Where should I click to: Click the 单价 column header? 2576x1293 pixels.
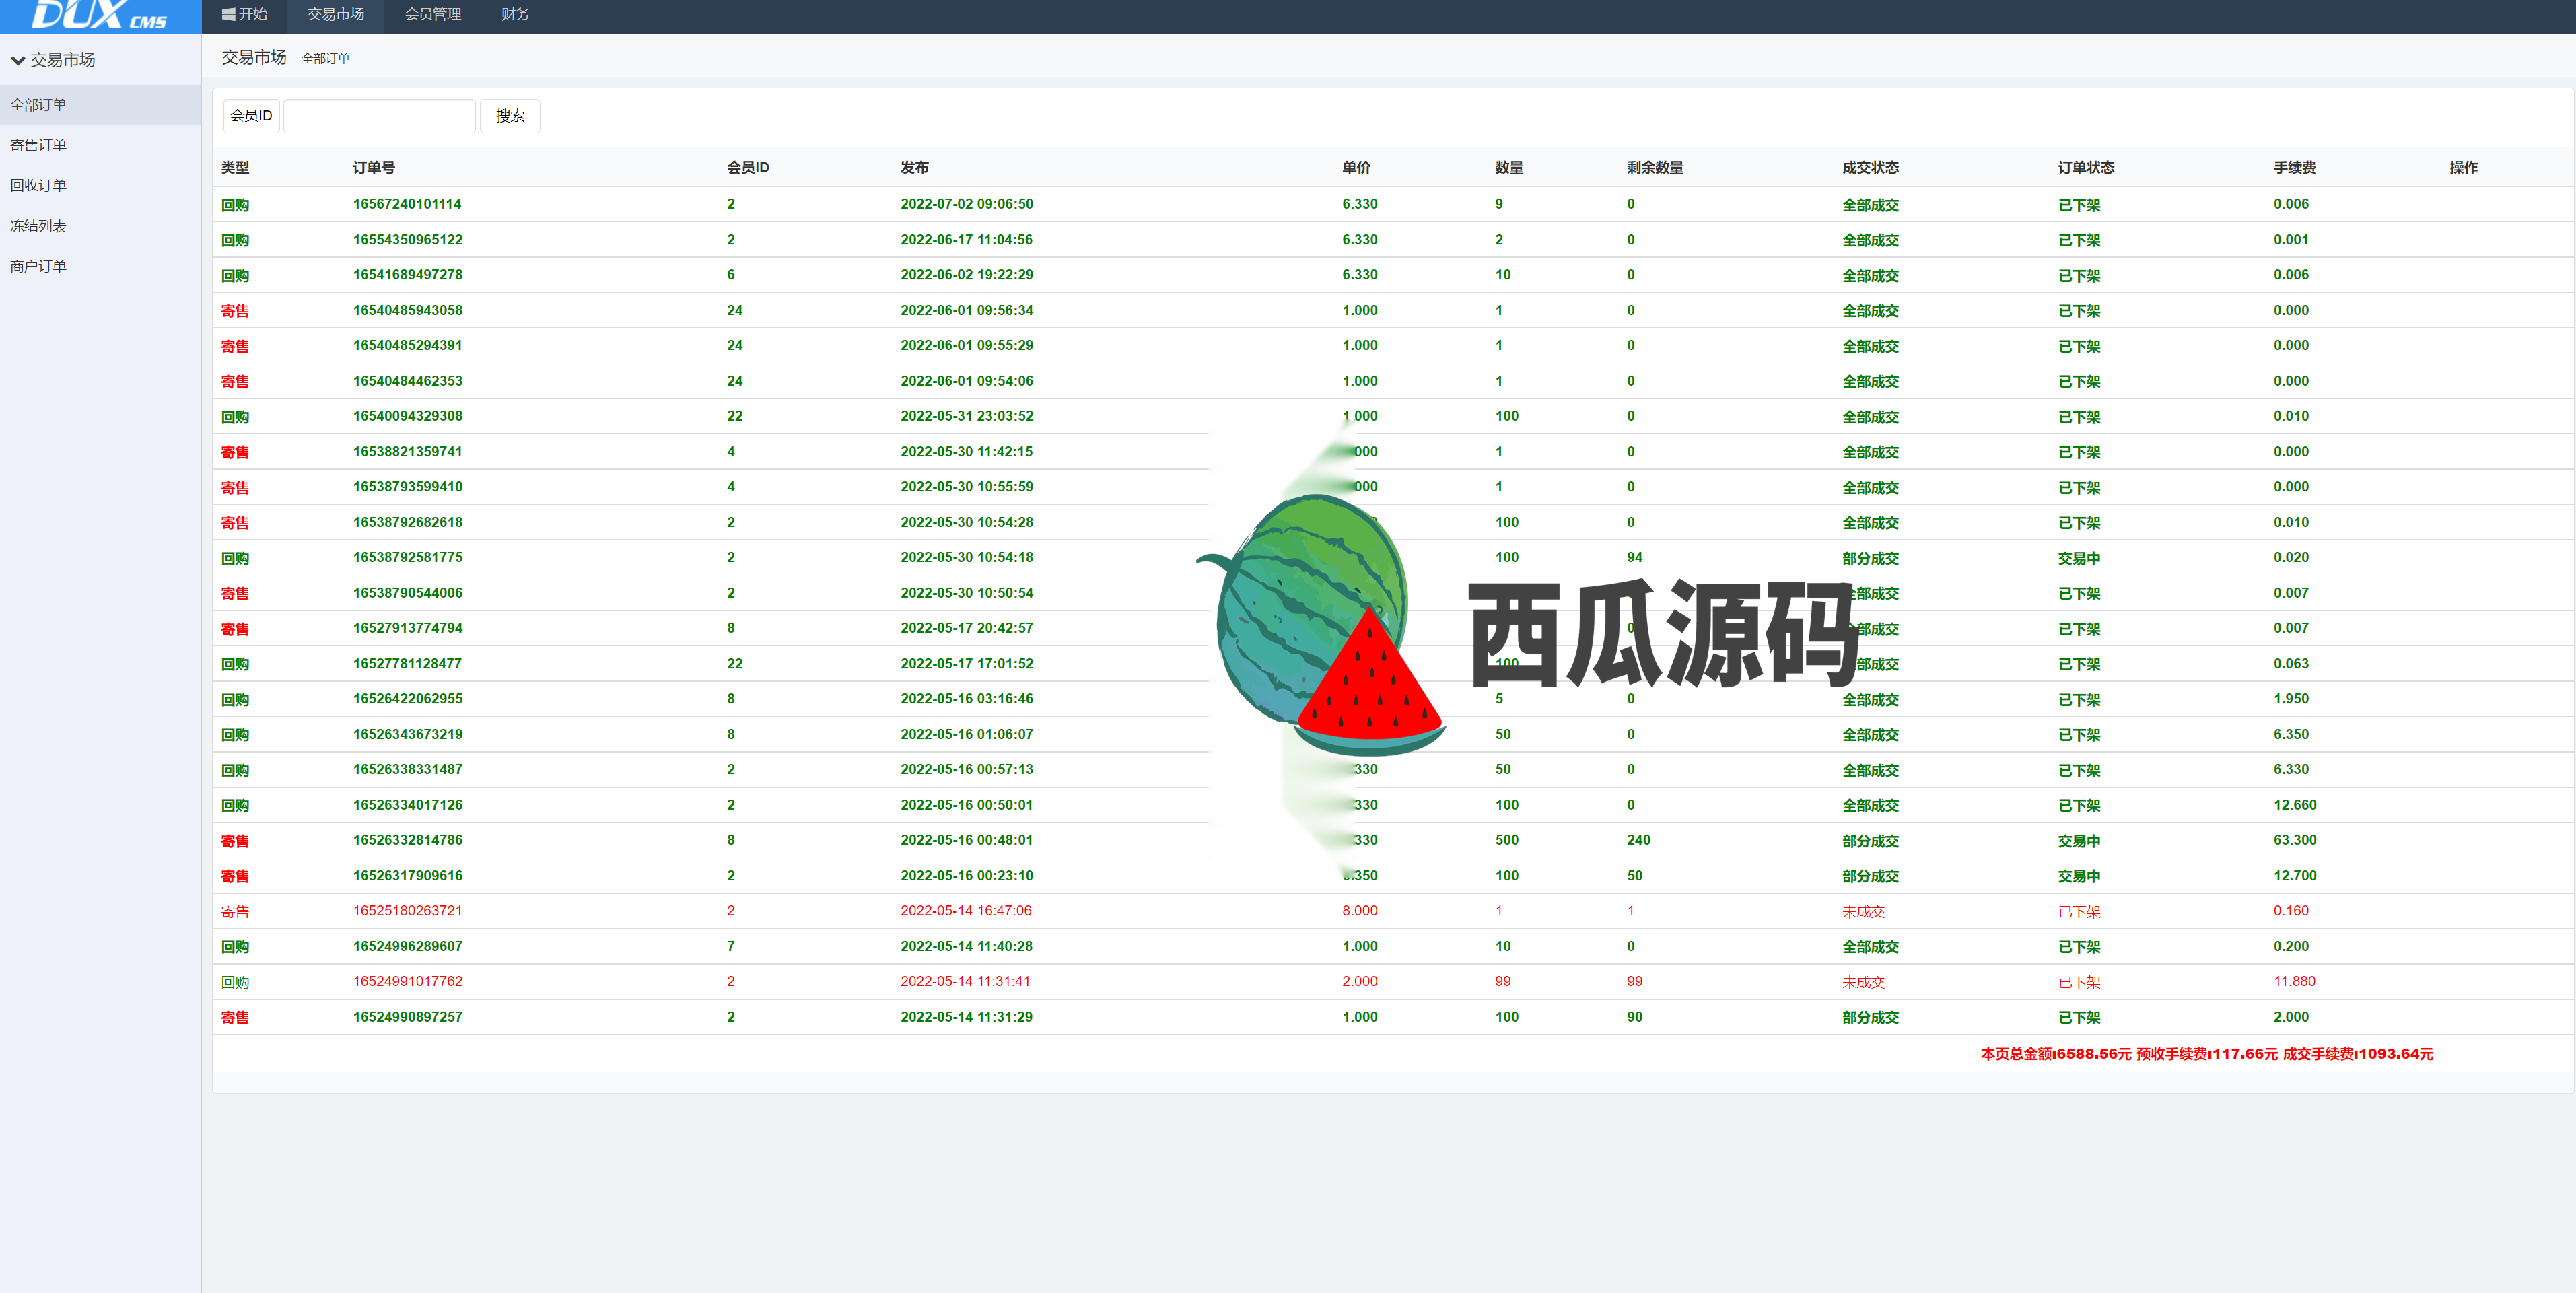click(1356, 168)
